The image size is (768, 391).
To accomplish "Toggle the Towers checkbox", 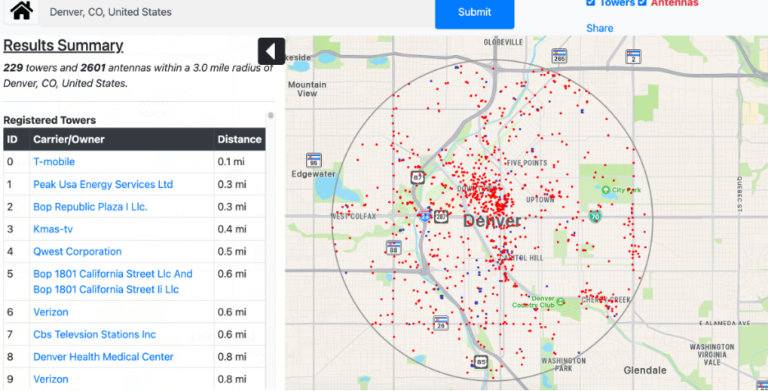I will pos(591,2).
